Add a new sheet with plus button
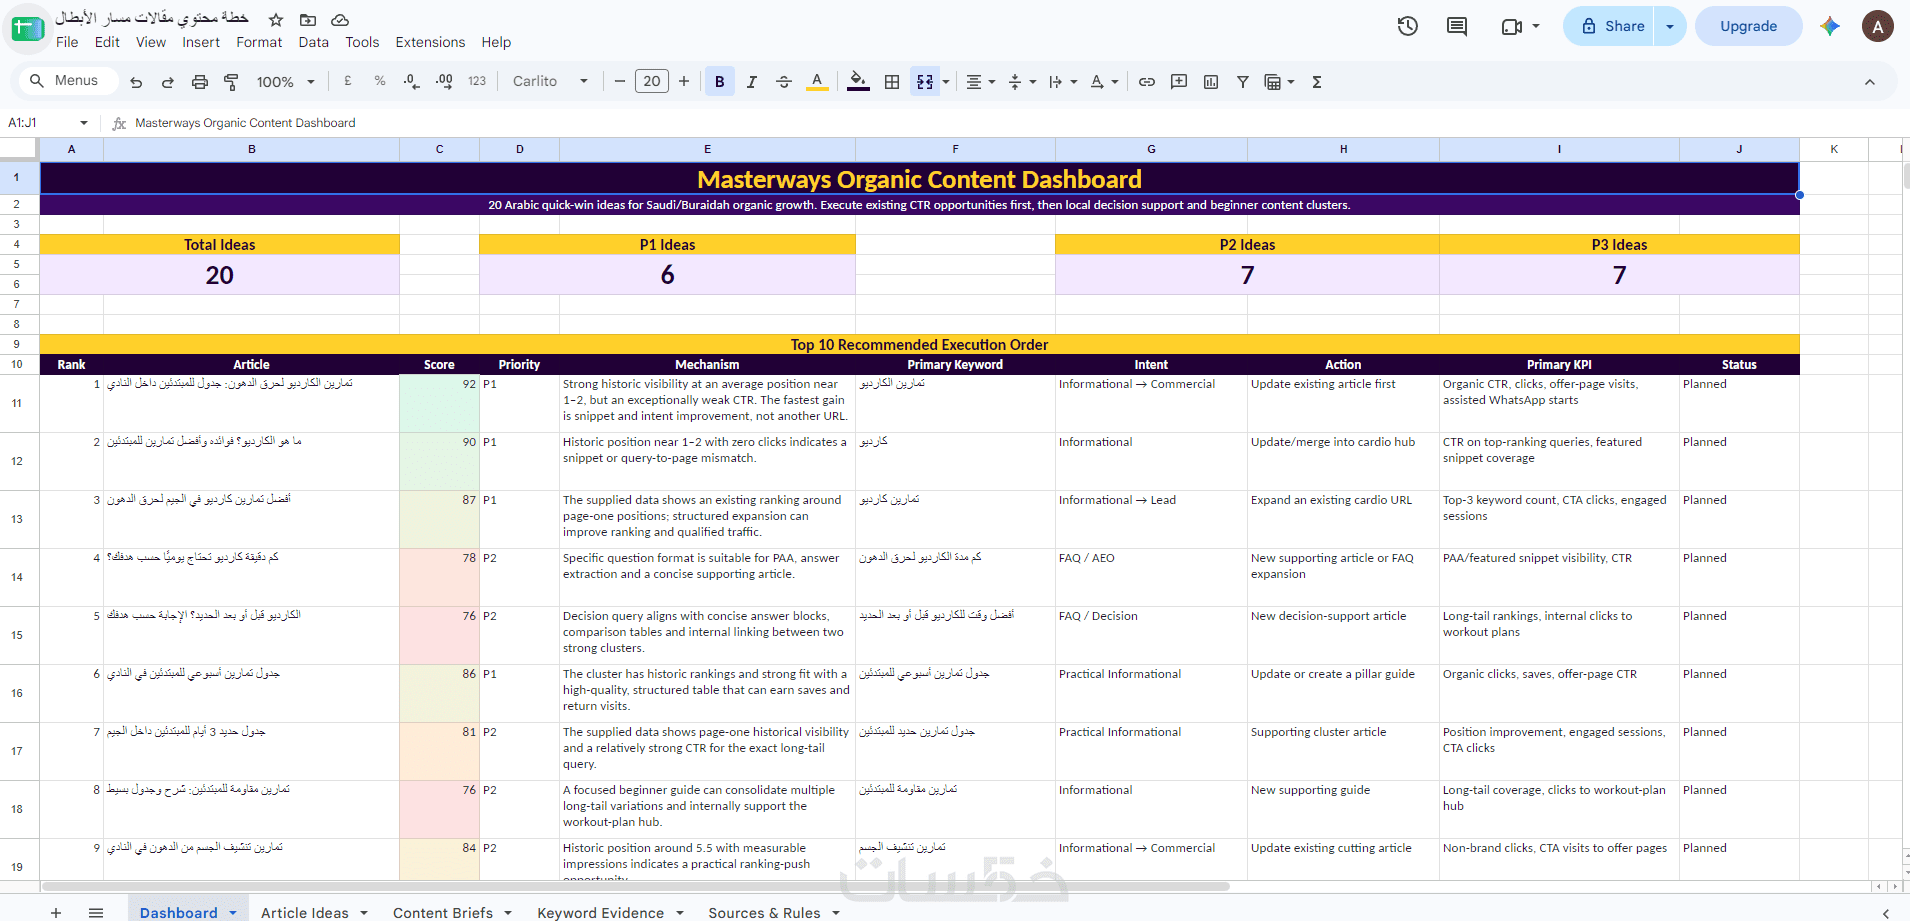Image resolution: width=1910 pixels, height=921 pixels. point(56,912)
